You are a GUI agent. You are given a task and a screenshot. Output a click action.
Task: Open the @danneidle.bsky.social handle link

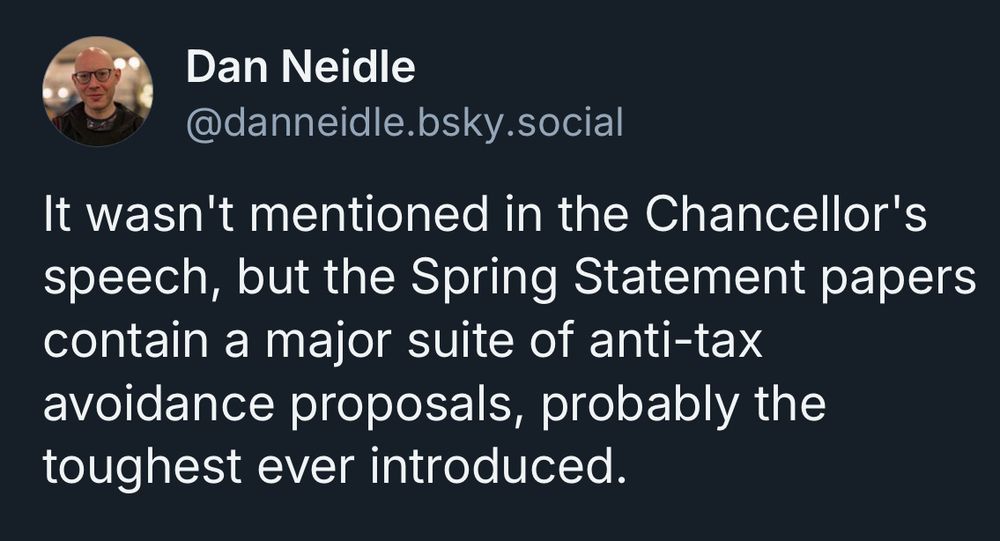point(404,122)
